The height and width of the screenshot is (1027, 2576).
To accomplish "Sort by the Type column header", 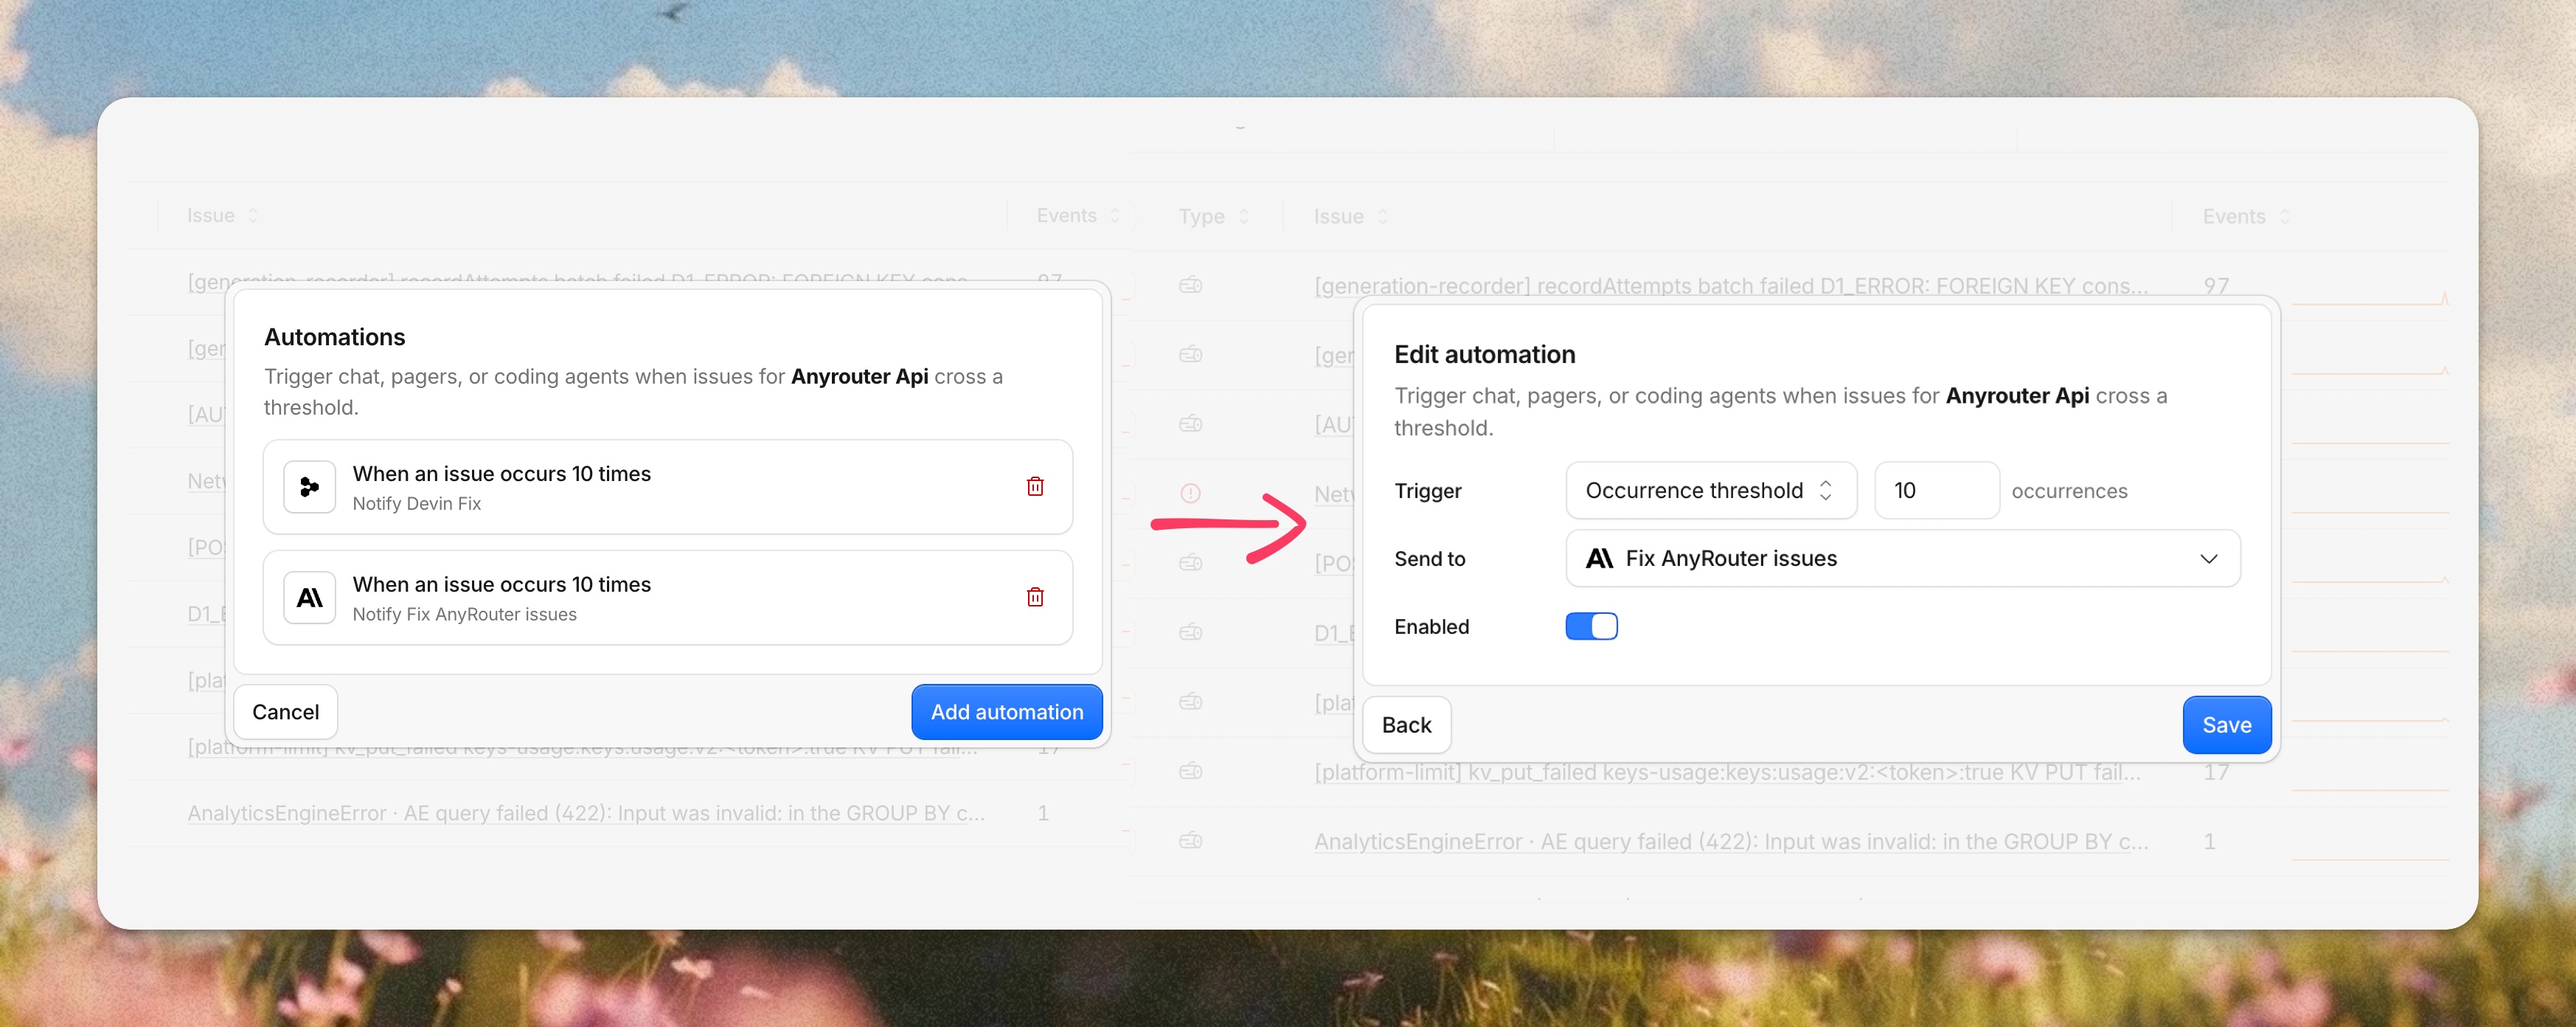I will pos(1213,216).
